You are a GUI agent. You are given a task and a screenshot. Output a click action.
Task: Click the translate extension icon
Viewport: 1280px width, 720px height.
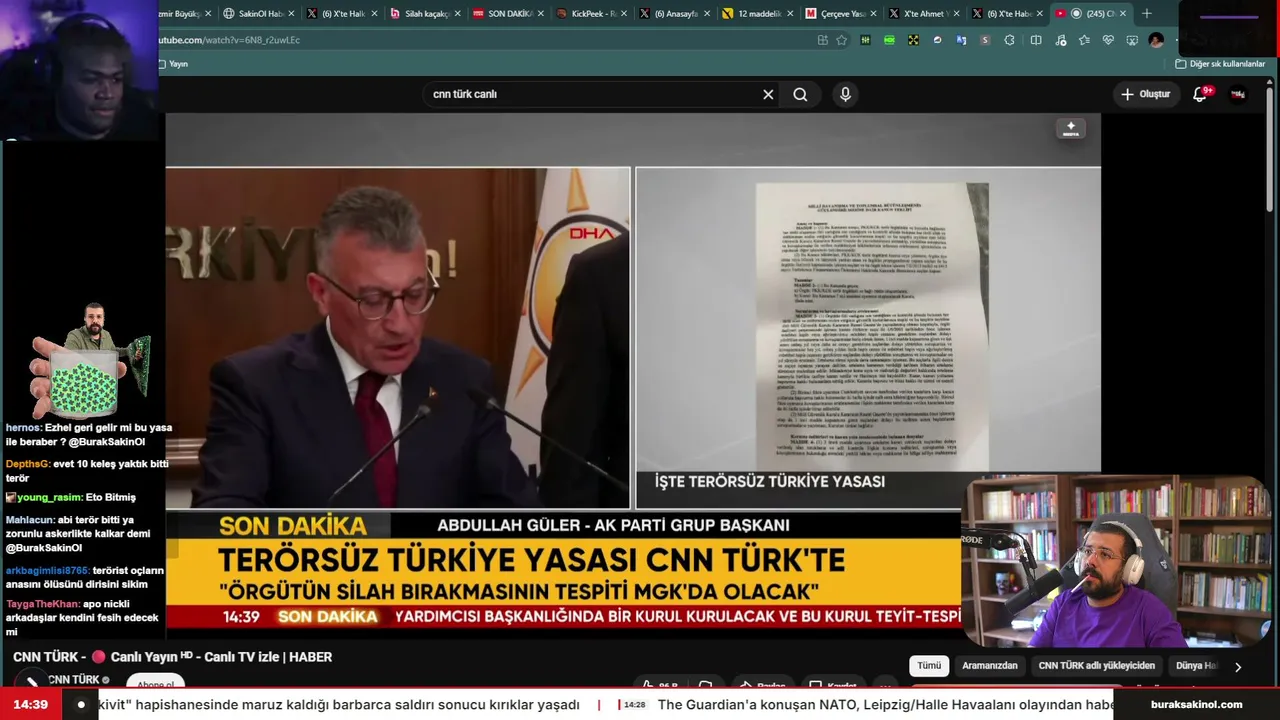[x=961, y=40]
